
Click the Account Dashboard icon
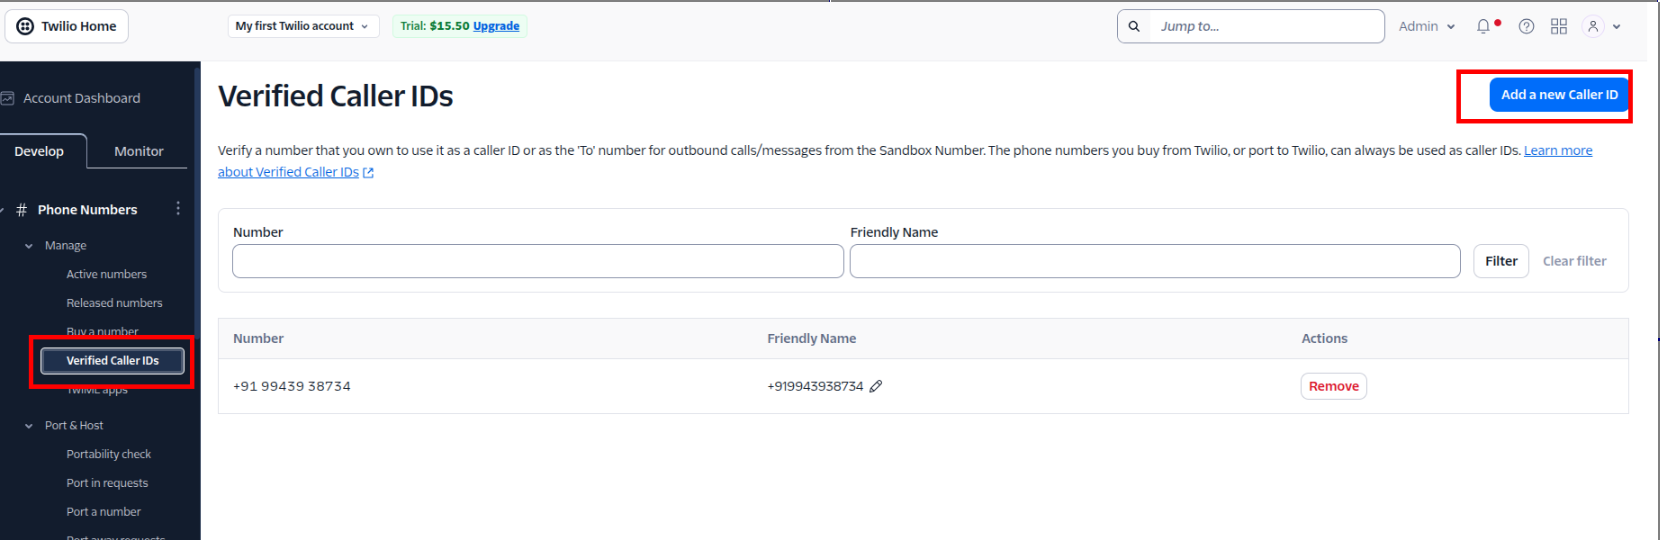coord(8,98)
